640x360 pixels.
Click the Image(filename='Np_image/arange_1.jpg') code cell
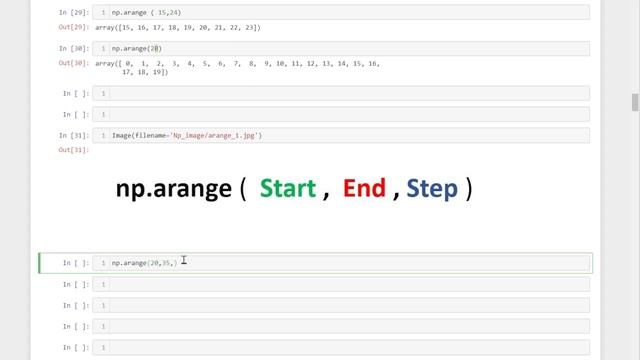point(341,136)
